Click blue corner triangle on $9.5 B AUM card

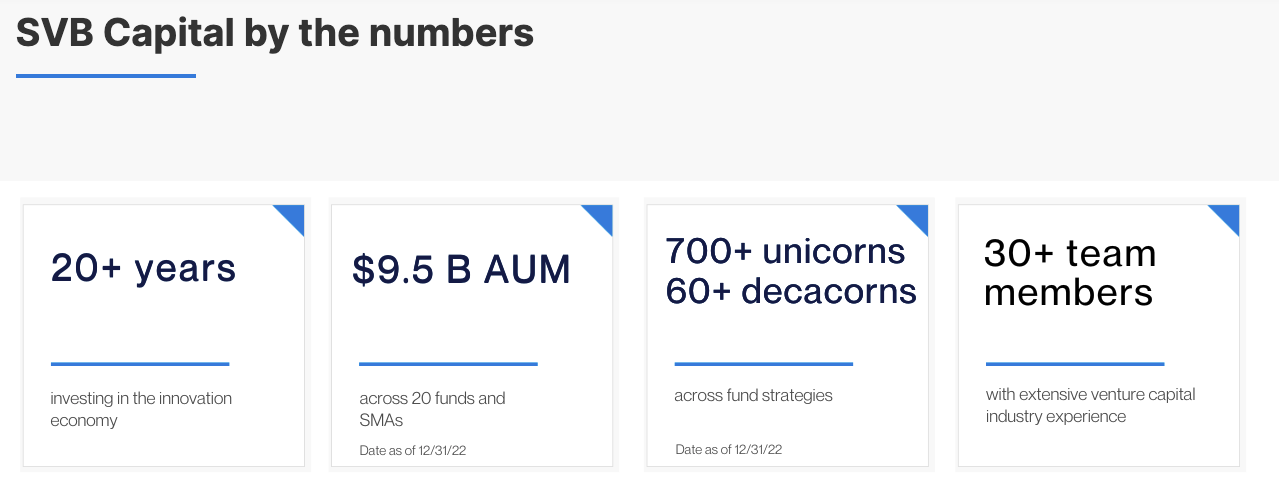tap(601, 215)
